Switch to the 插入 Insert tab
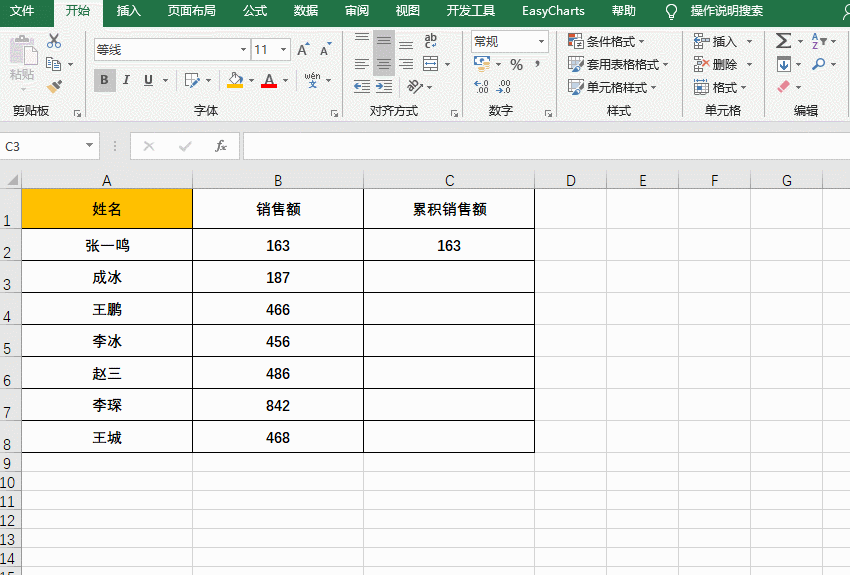The width and height of the screenshot is (850, 575). click(129, 11)
